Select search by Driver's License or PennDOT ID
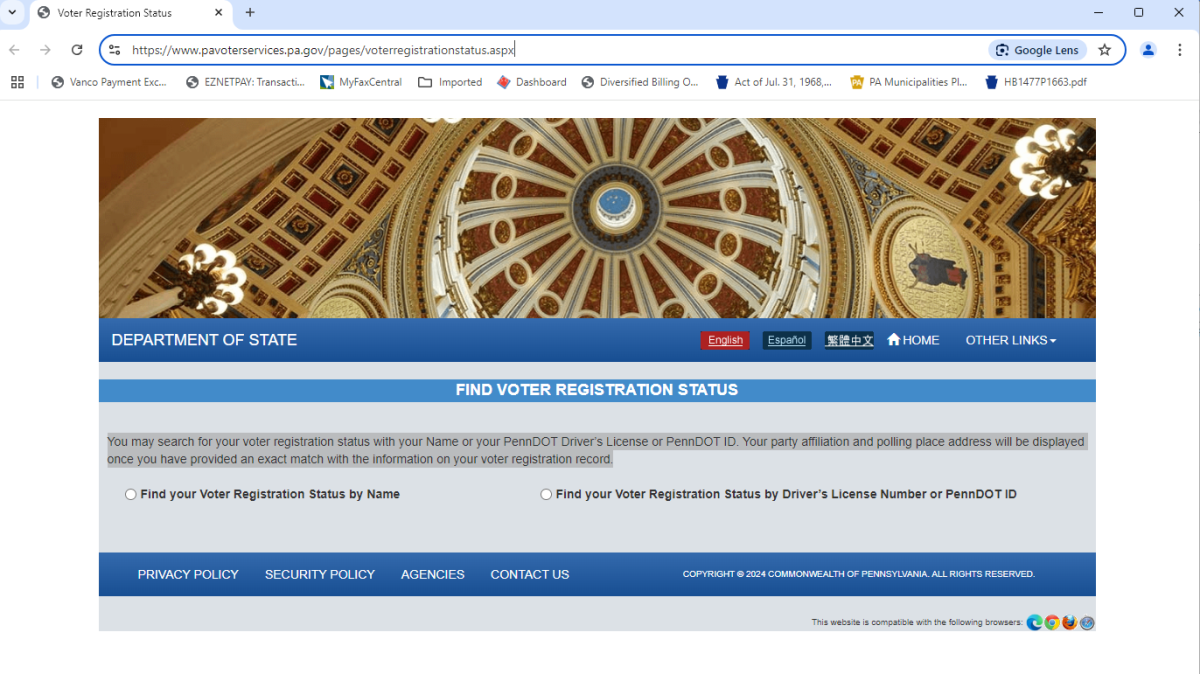Screen dimensions: 1200x674 546,494
